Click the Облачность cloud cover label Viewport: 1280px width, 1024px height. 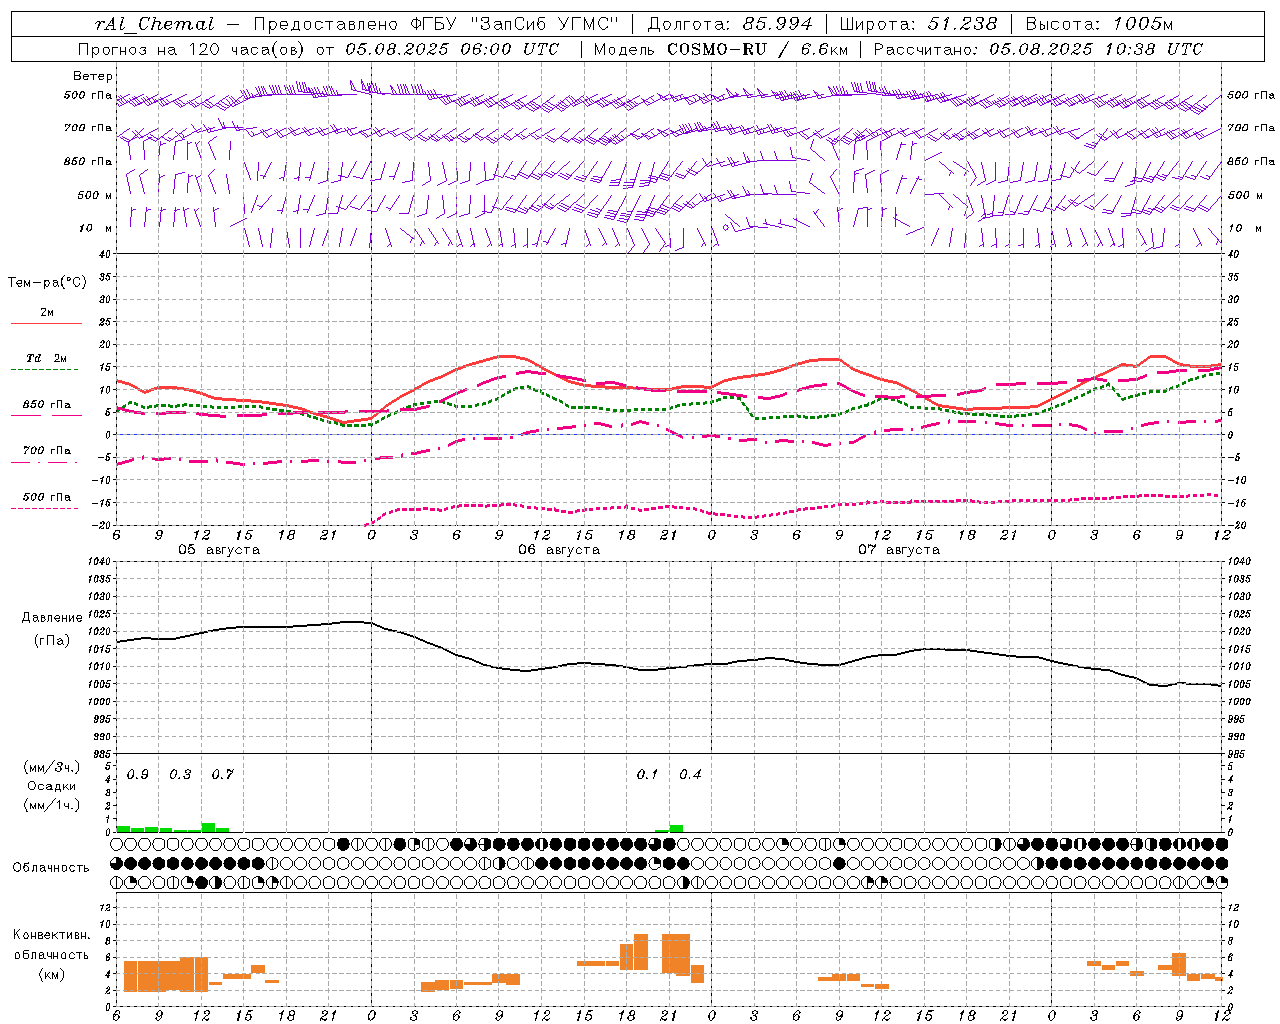(51, 867)
